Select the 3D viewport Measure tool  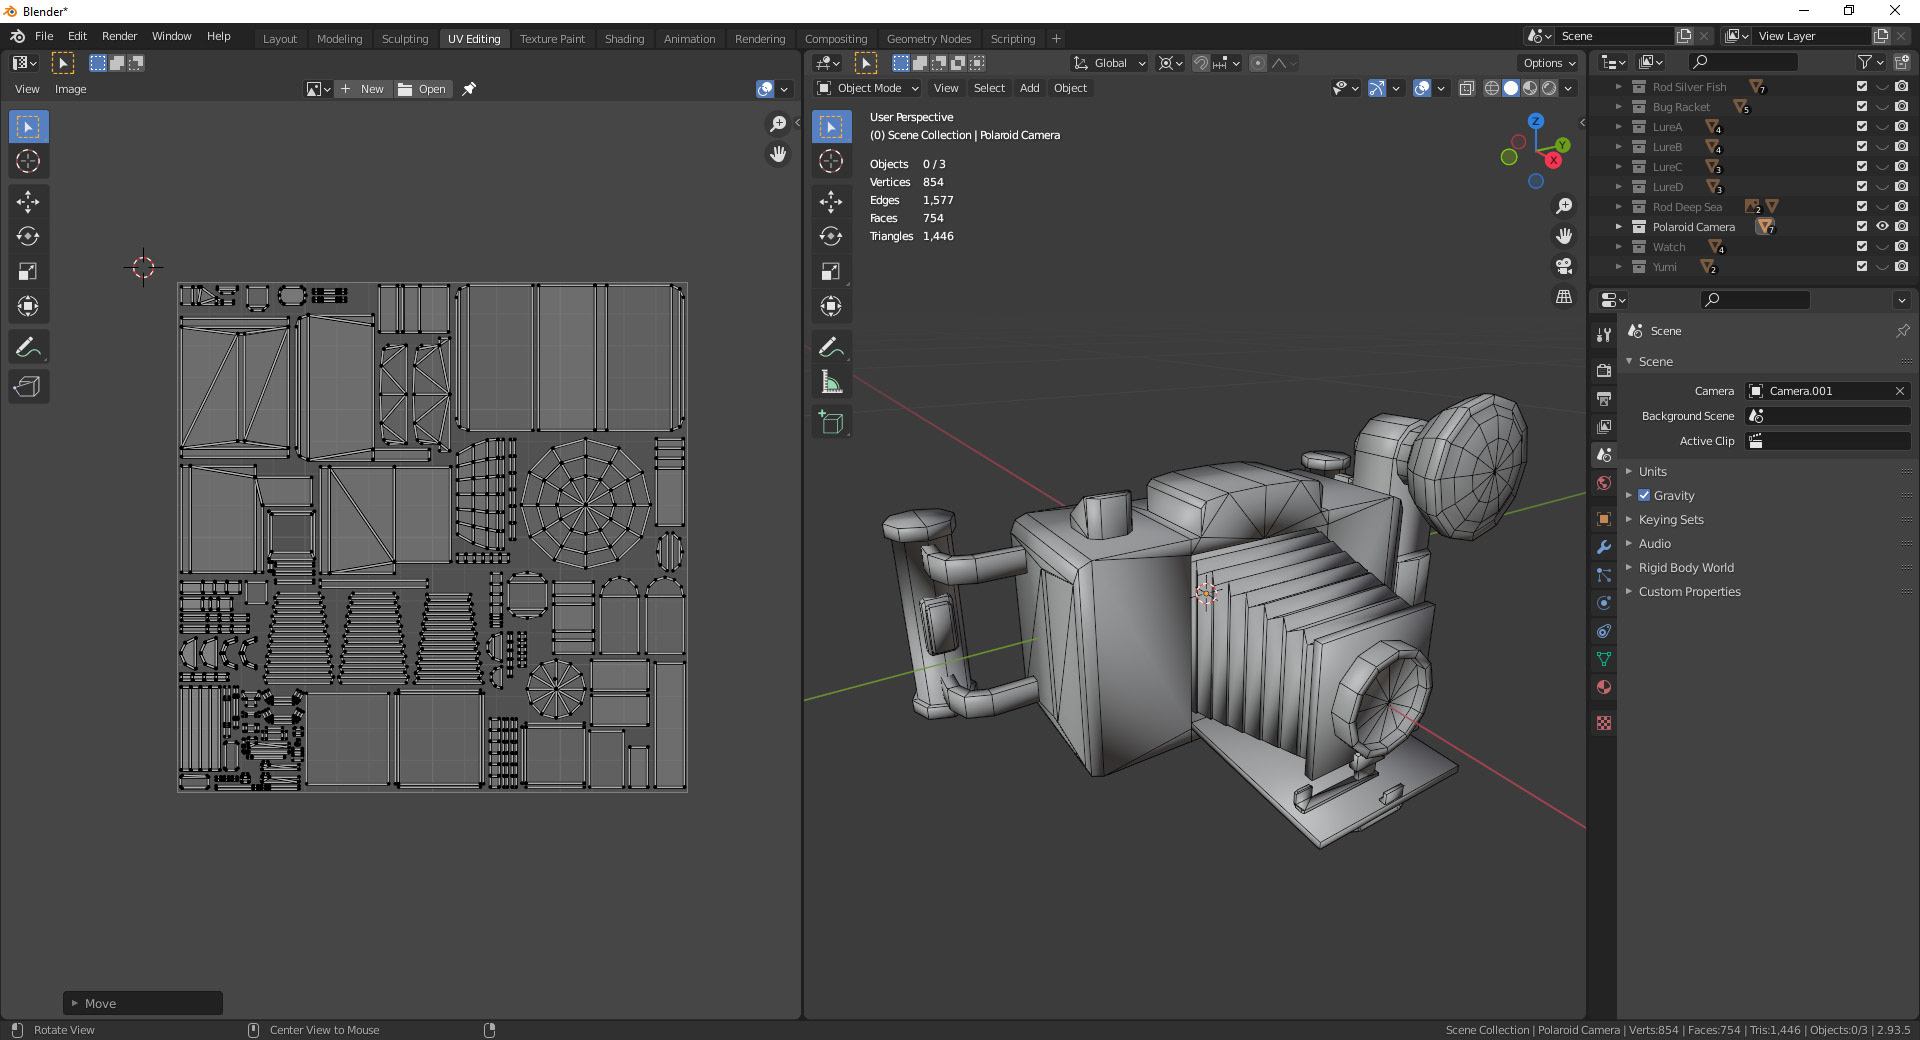click(831, 382)
